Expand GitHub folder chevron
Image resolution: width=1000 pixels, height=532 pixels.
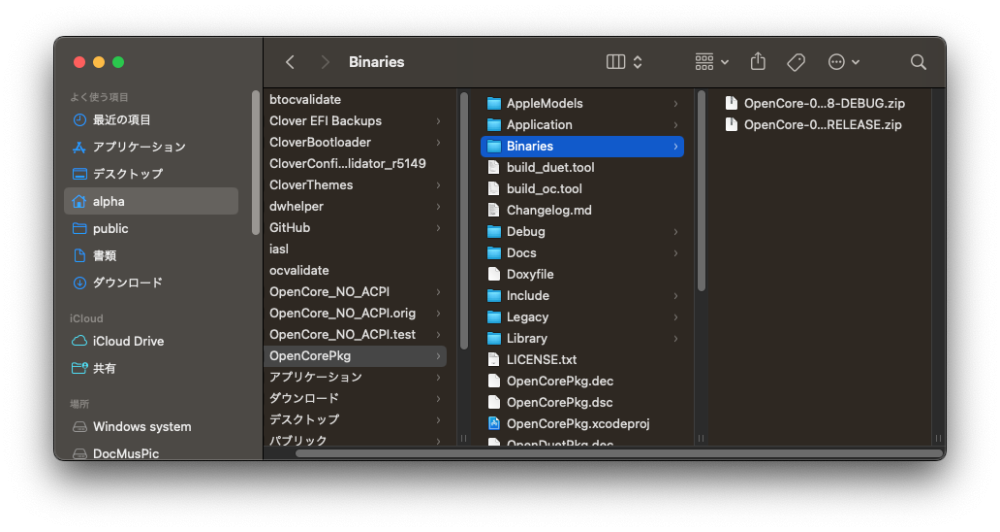(x=438, y=228)
